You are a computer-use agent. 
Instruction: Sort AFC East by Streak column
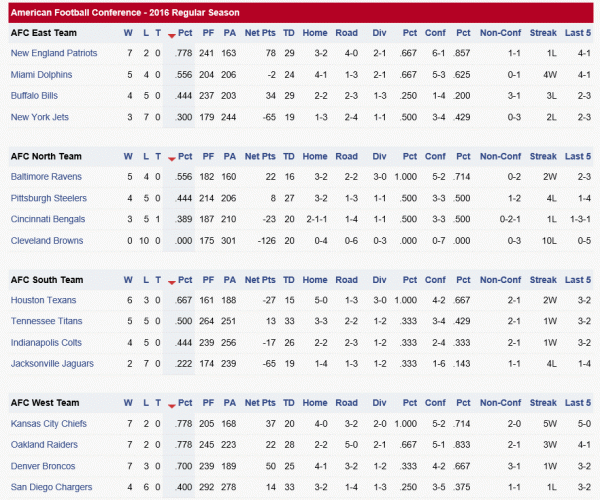point(543,33)
